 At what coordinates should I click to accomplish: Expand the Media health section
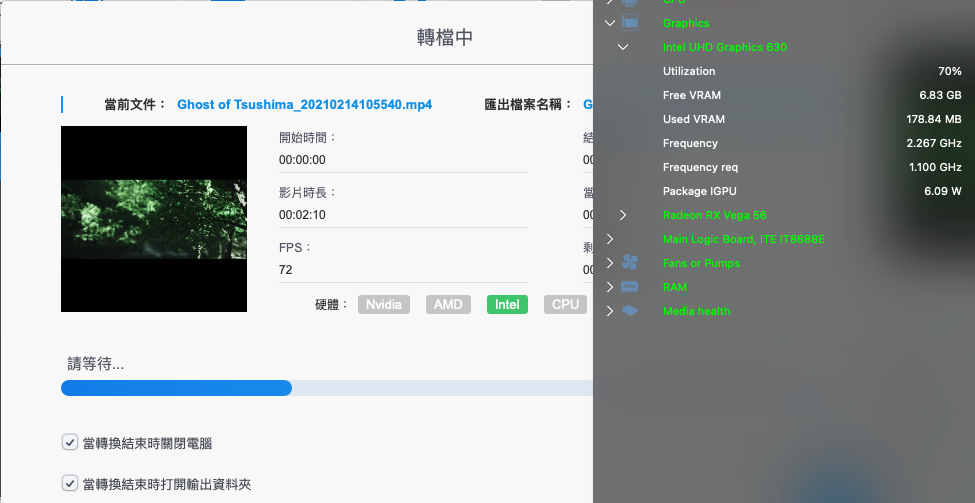pos(610,311)
